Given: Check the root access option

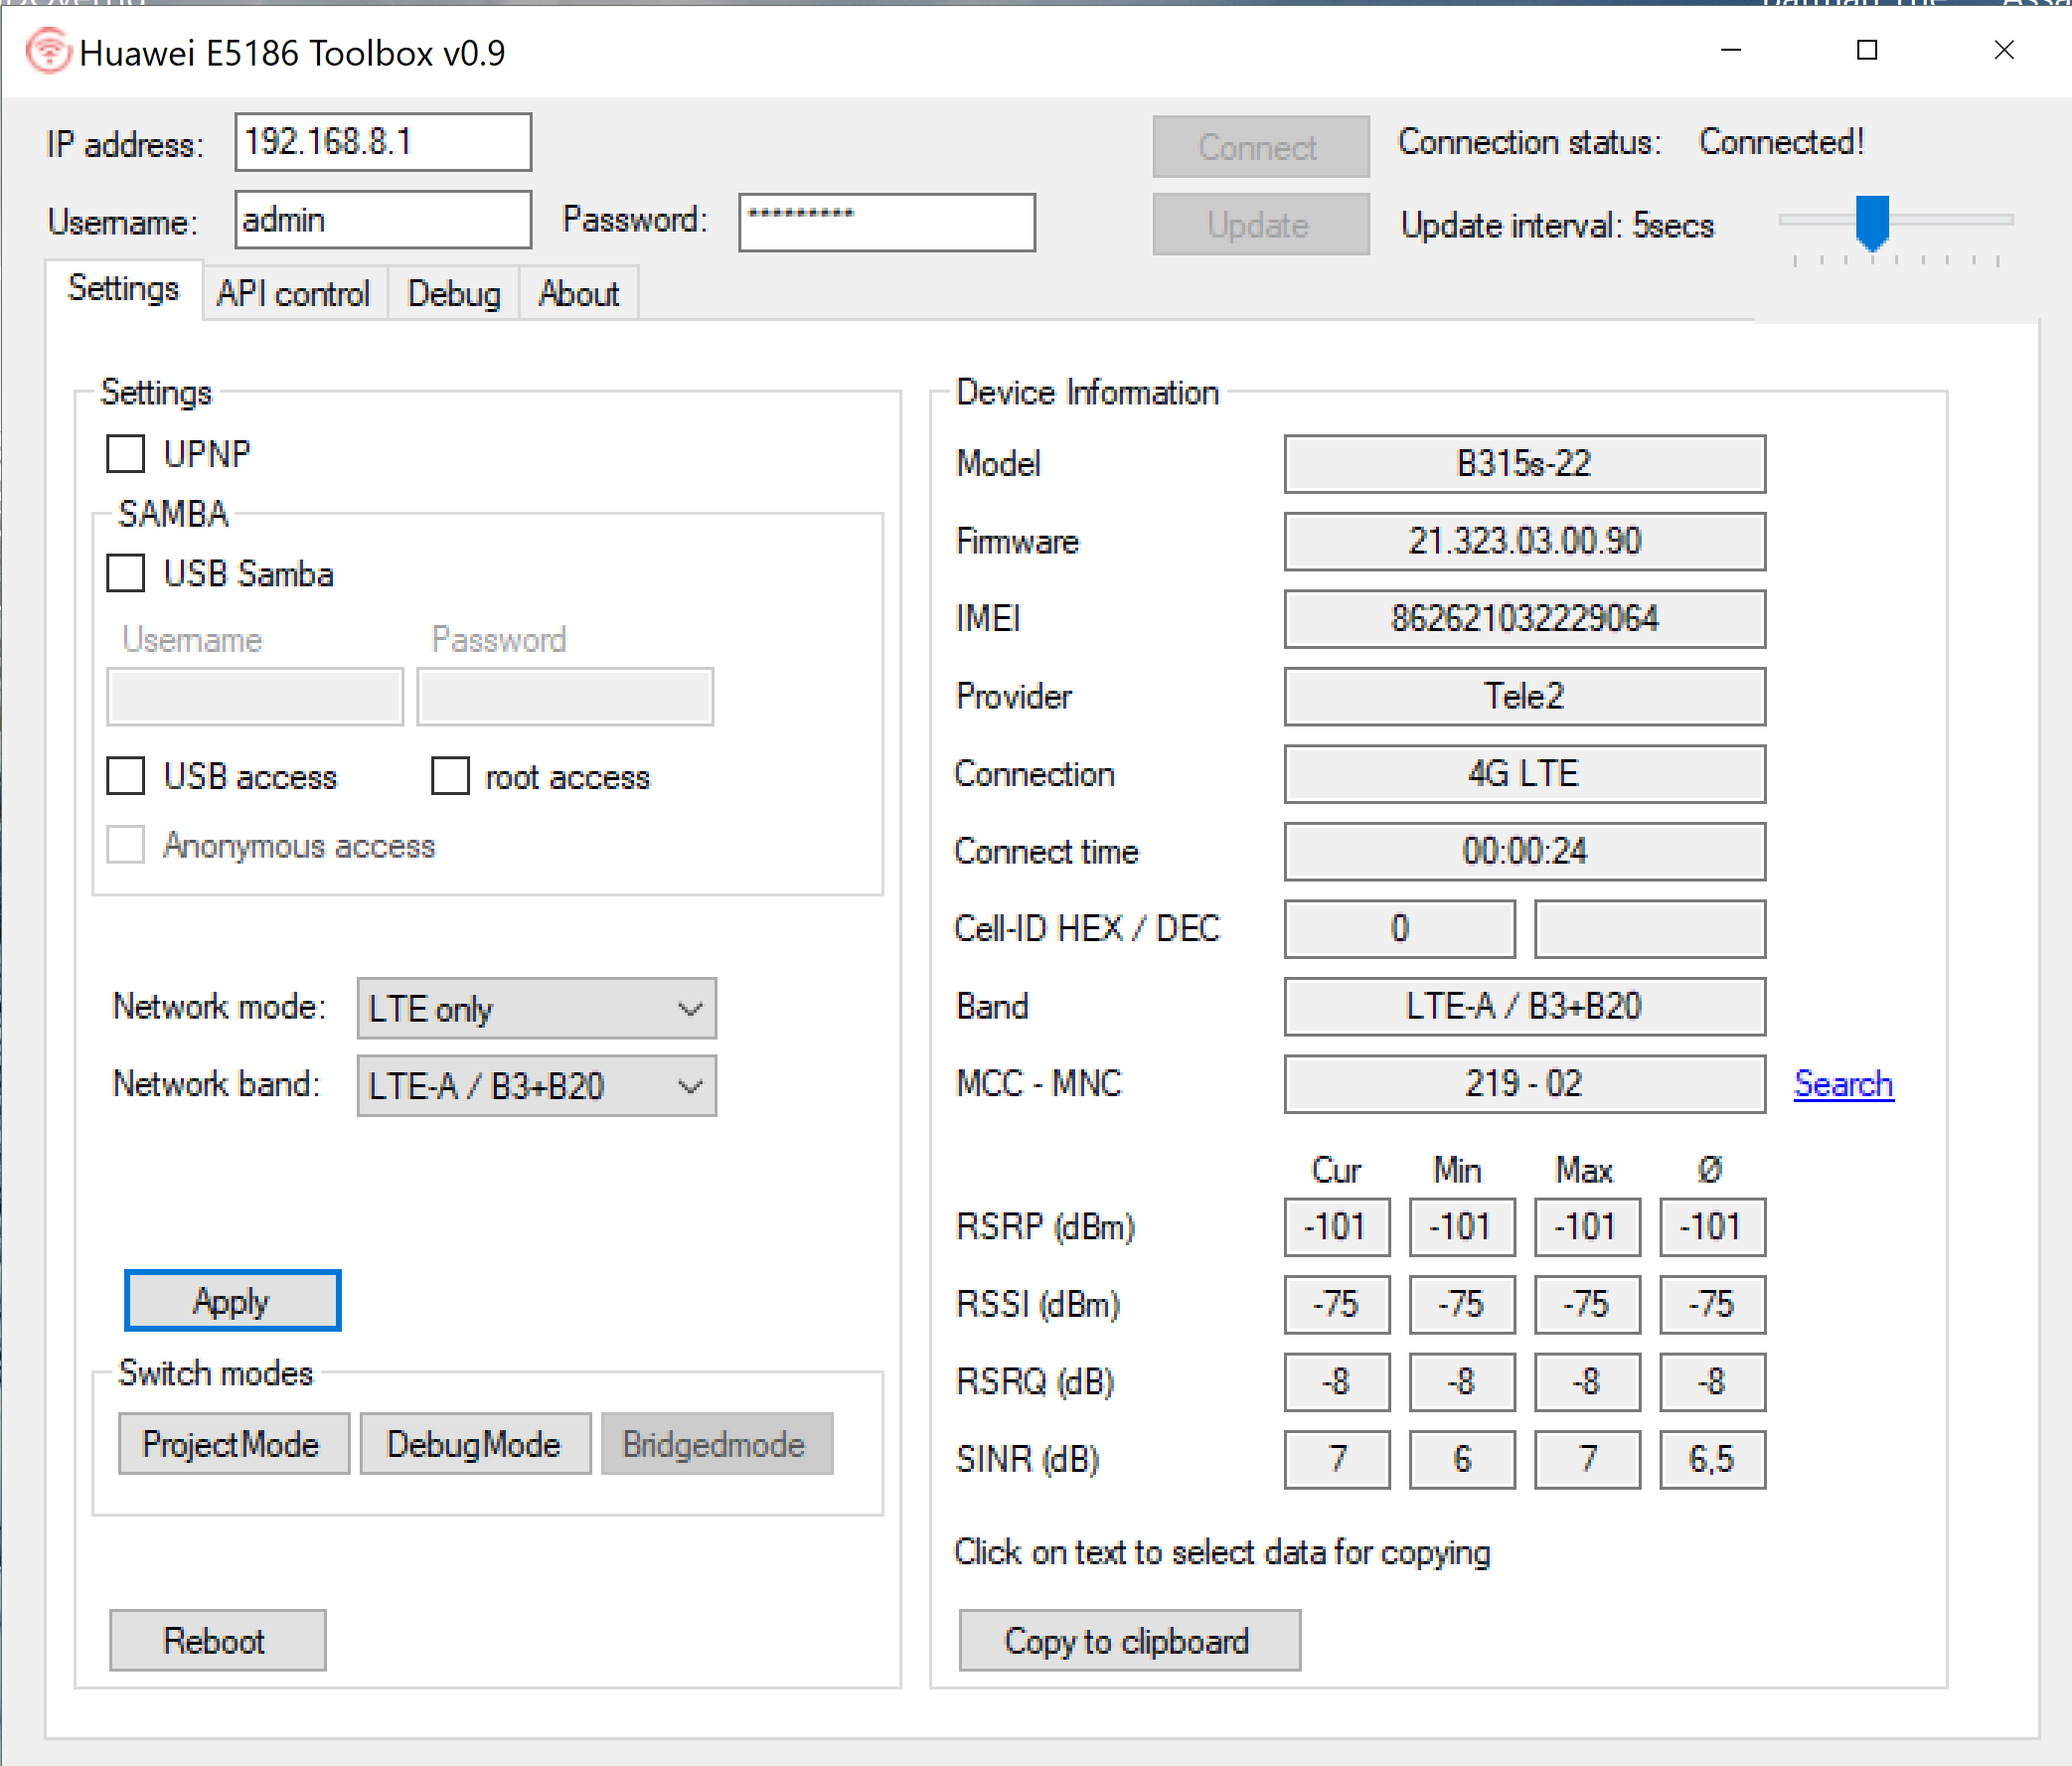Looking at the screenshot, I should pyautogui.click(x=450, y=776).
